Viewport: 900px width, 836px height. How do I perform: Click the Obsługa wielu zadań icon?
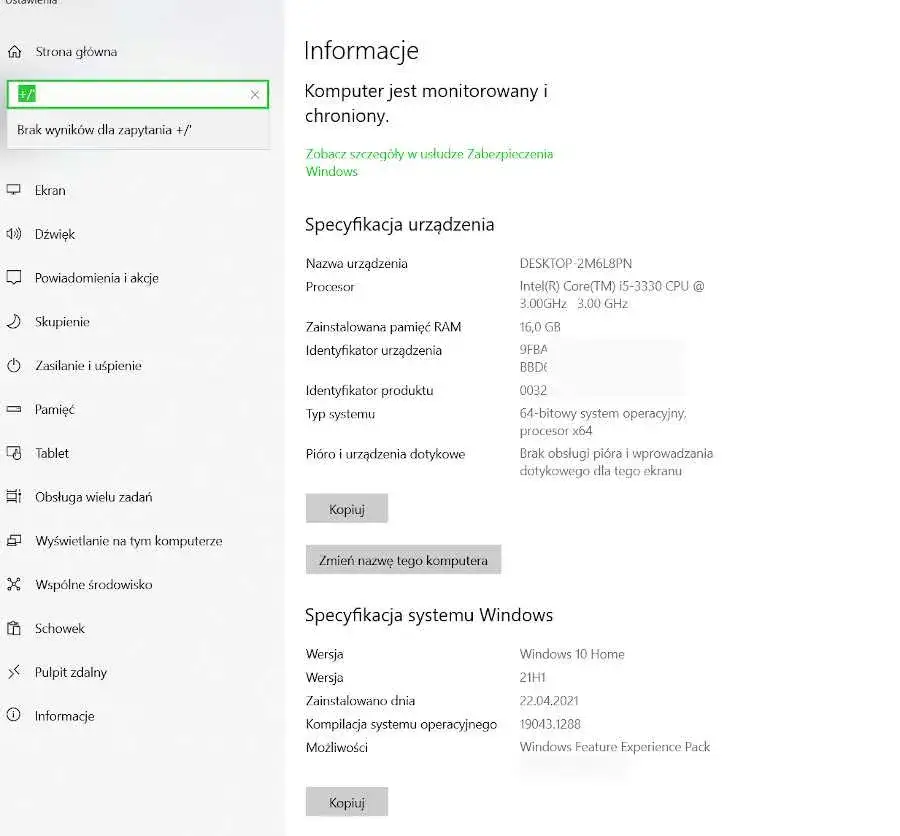tap(14, 497)
